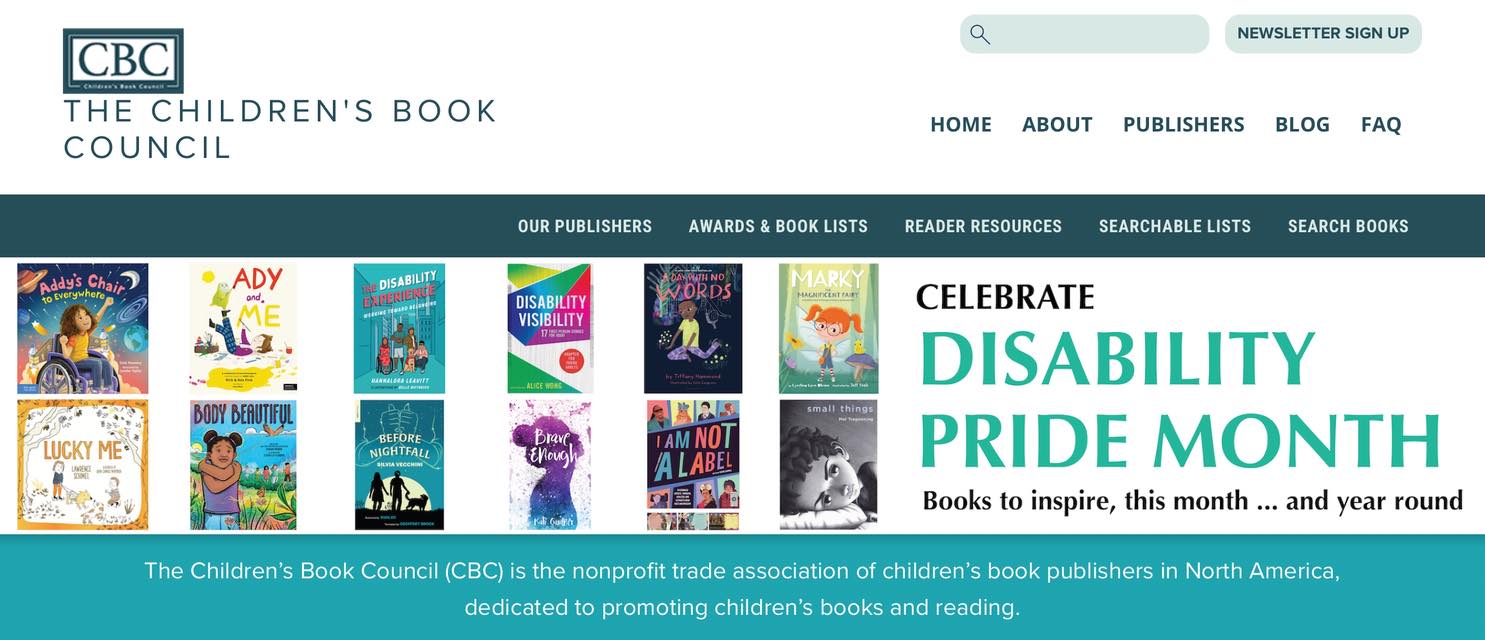Screen dimensions: 1485x640
Task: Click the search magnifier icon
Action: point(980,34)
